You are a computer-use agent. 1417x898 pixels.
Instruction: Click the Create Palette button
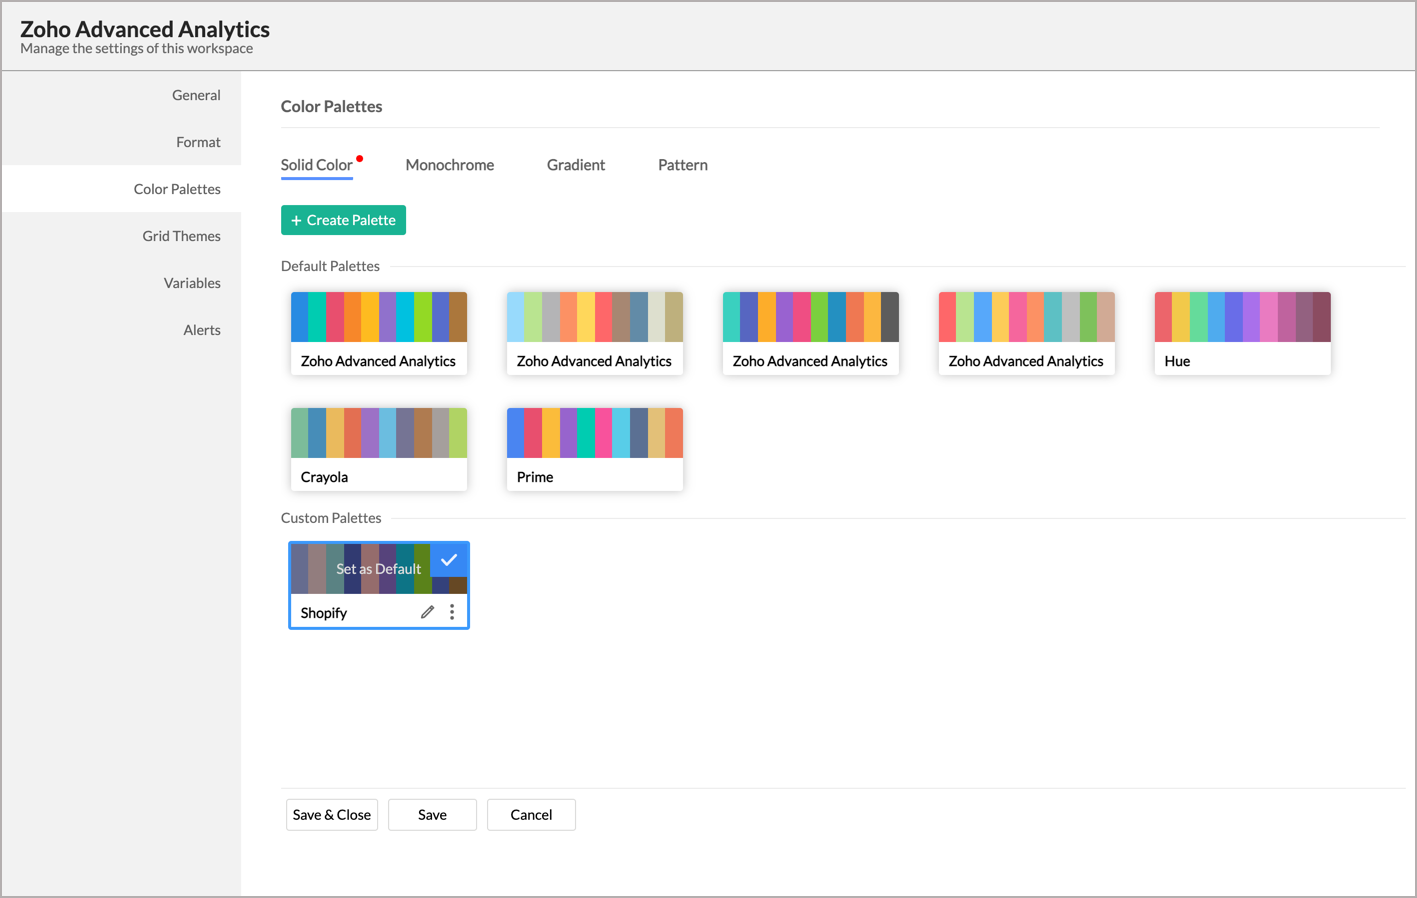coord(343,220)
